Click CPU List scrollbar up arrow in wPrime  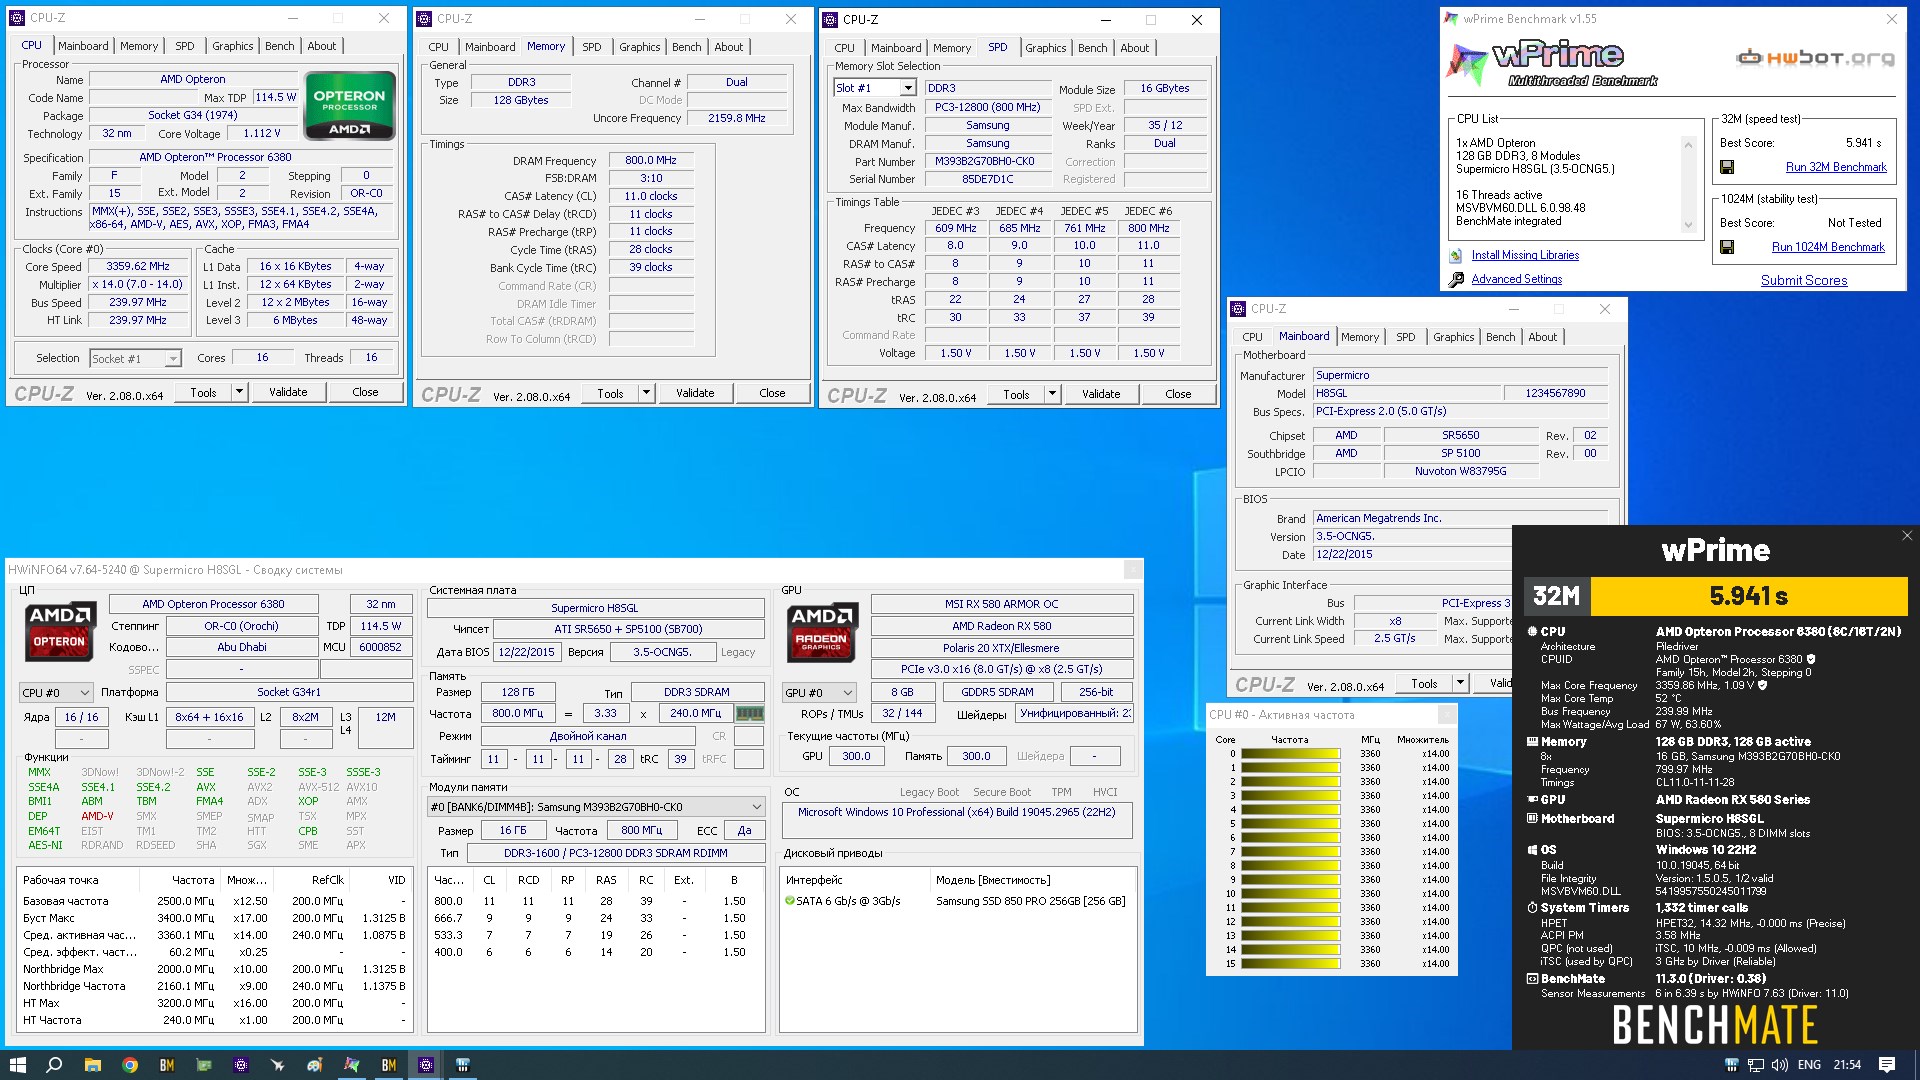[x=1688, y=144]
